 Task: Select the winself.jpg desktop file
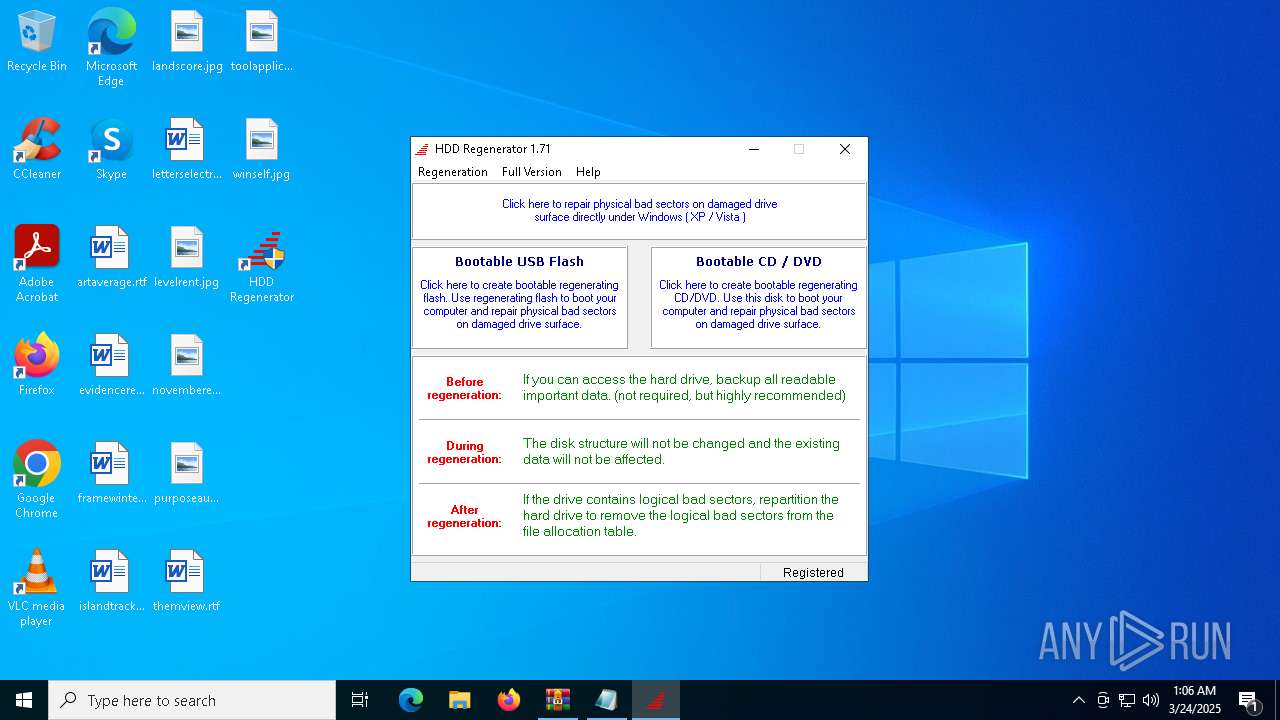click(x=262, y=150)
